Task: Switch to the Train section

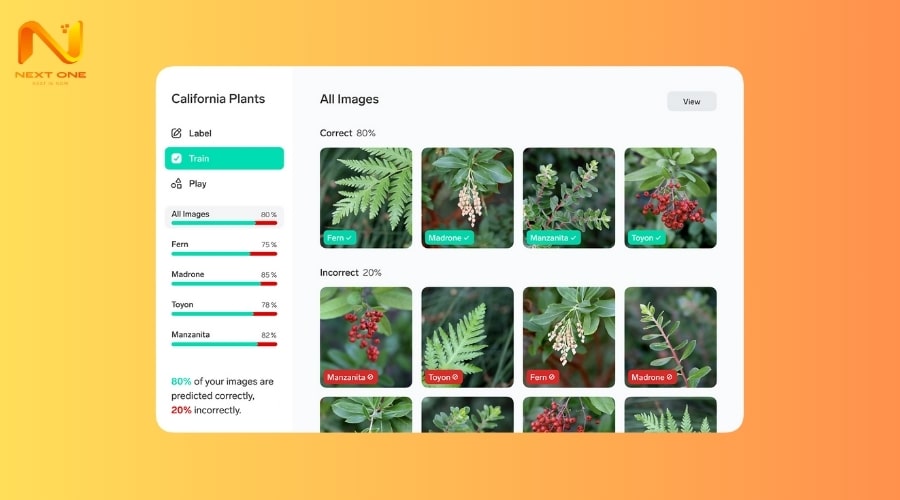Action: (x=224, y=158)
